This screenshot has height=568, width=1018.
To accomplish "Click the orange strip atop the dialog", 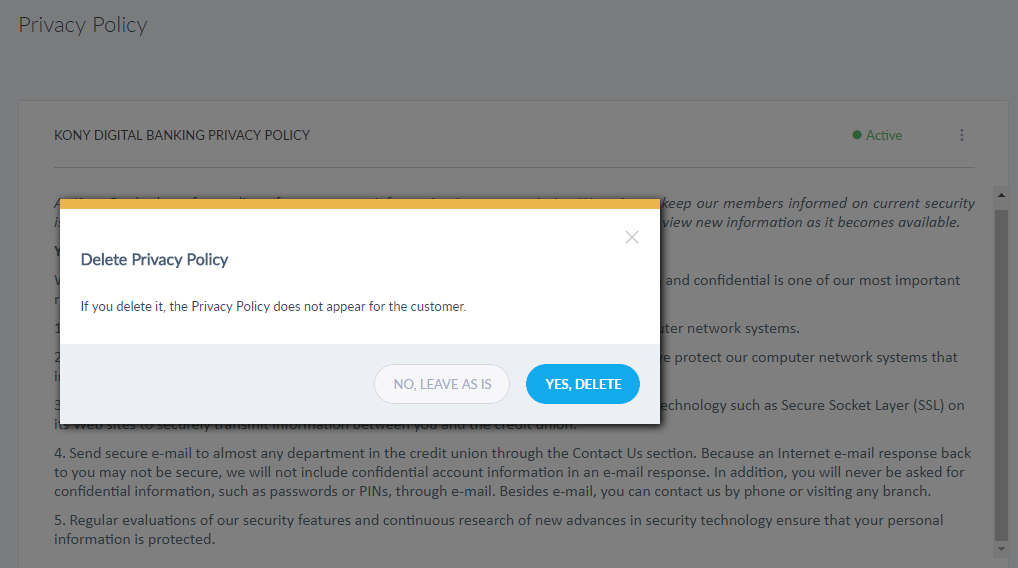I will pos(360,204).
